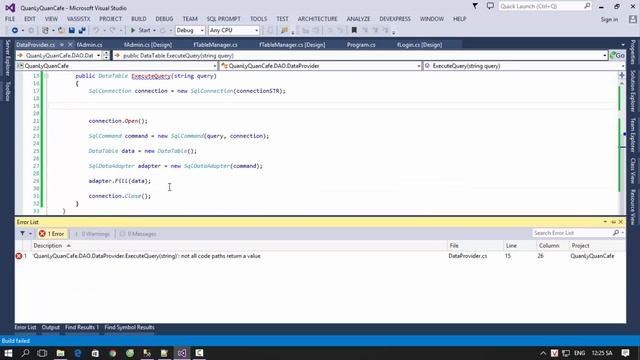
Task: Click the New Project toolbar icon
Action: point(45,30)
